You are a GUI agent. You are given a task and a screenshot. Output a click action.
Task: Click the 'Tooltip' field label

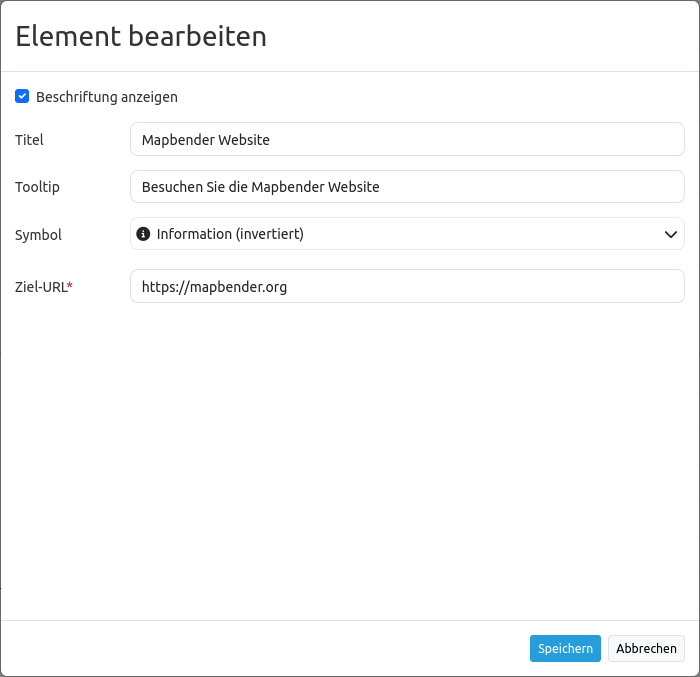37,187
